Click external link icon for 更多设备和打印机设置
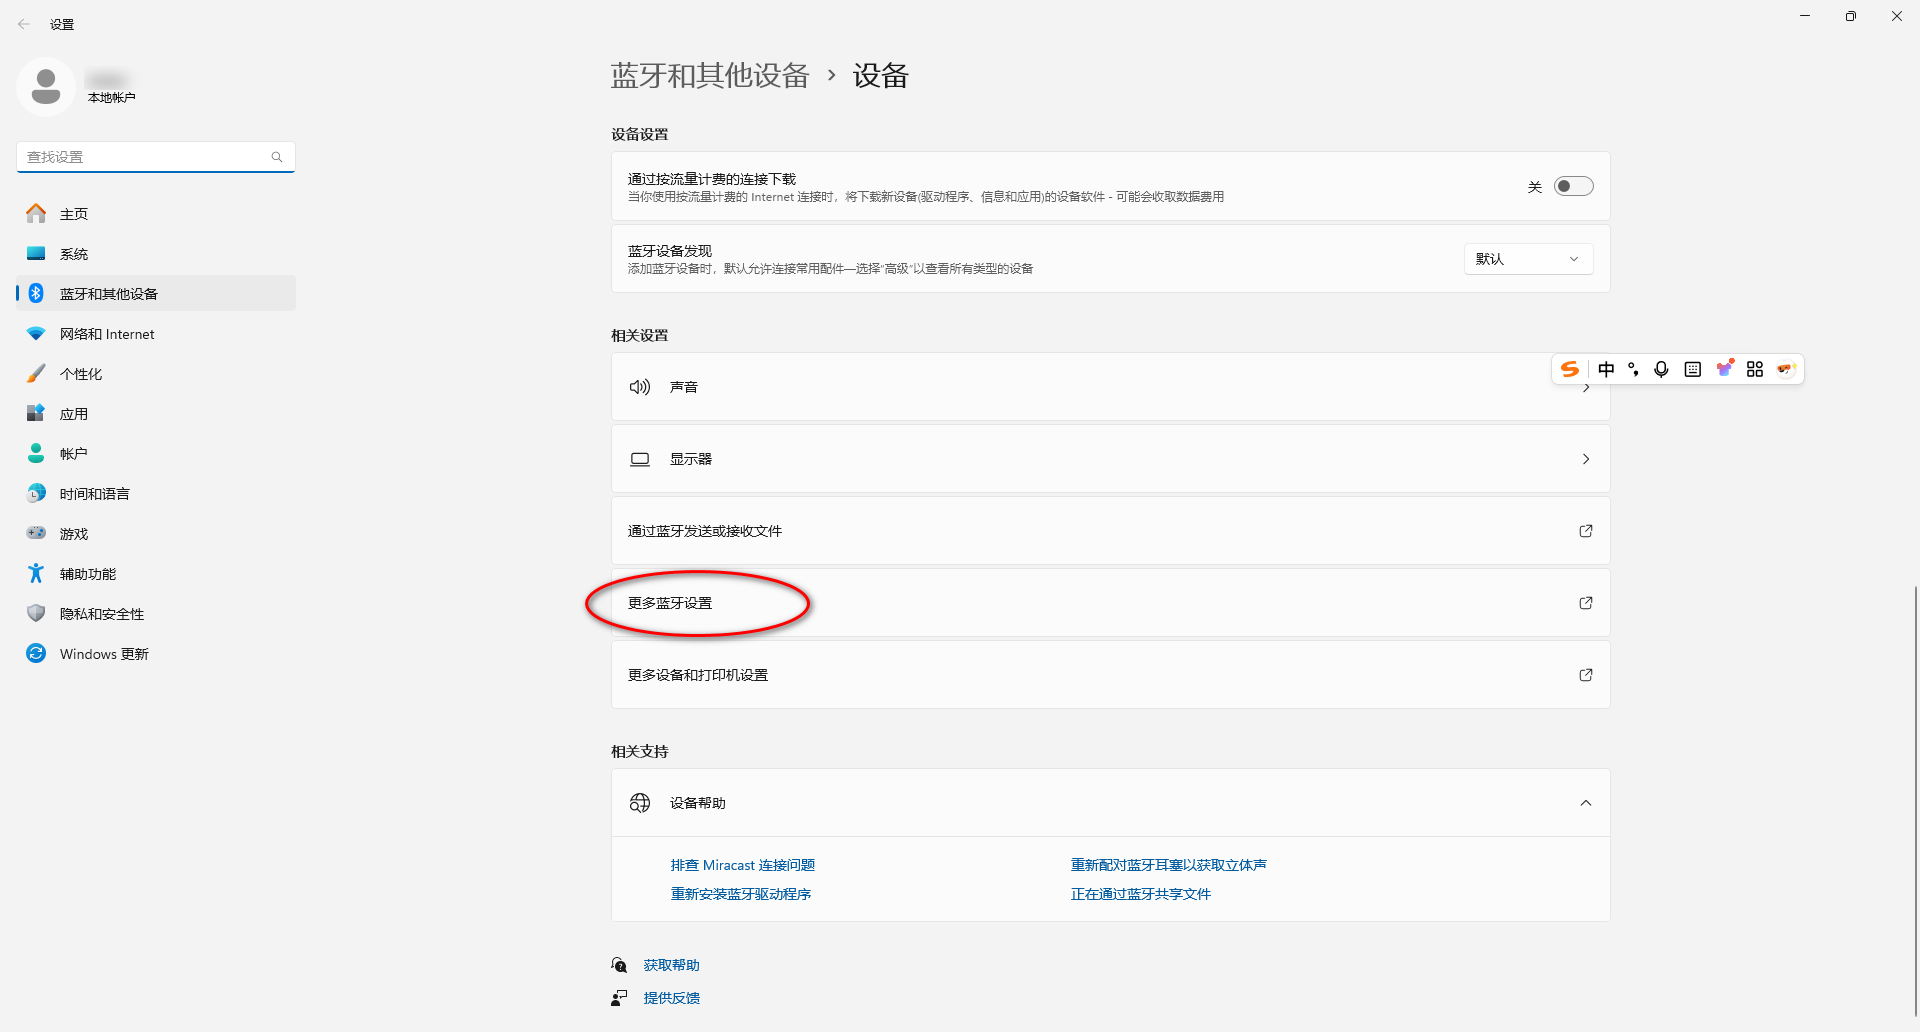 1585,675
